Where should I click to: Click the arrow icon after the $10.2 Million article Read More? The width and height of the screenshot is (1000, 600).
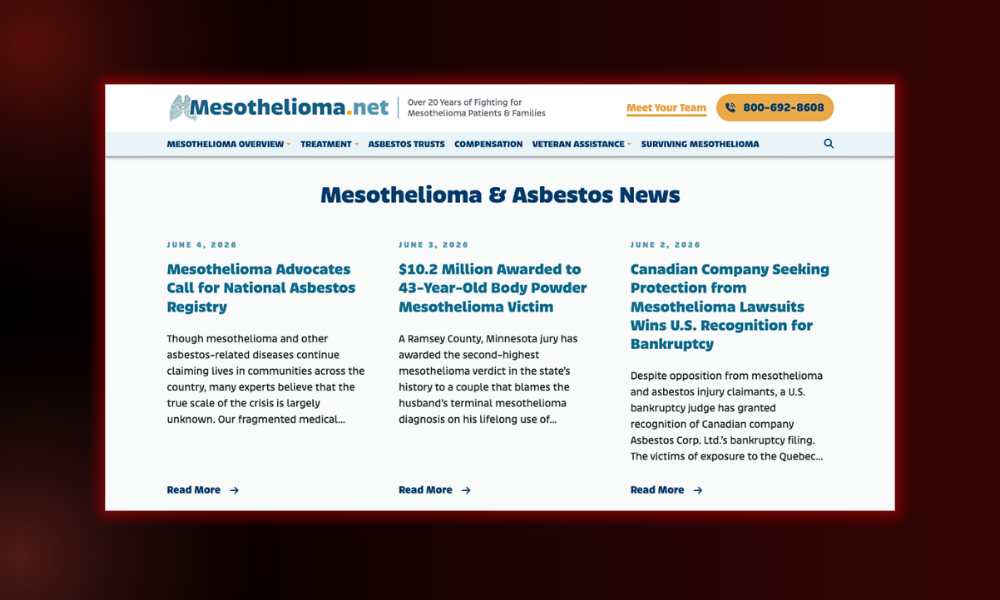(x=466, y=490)
